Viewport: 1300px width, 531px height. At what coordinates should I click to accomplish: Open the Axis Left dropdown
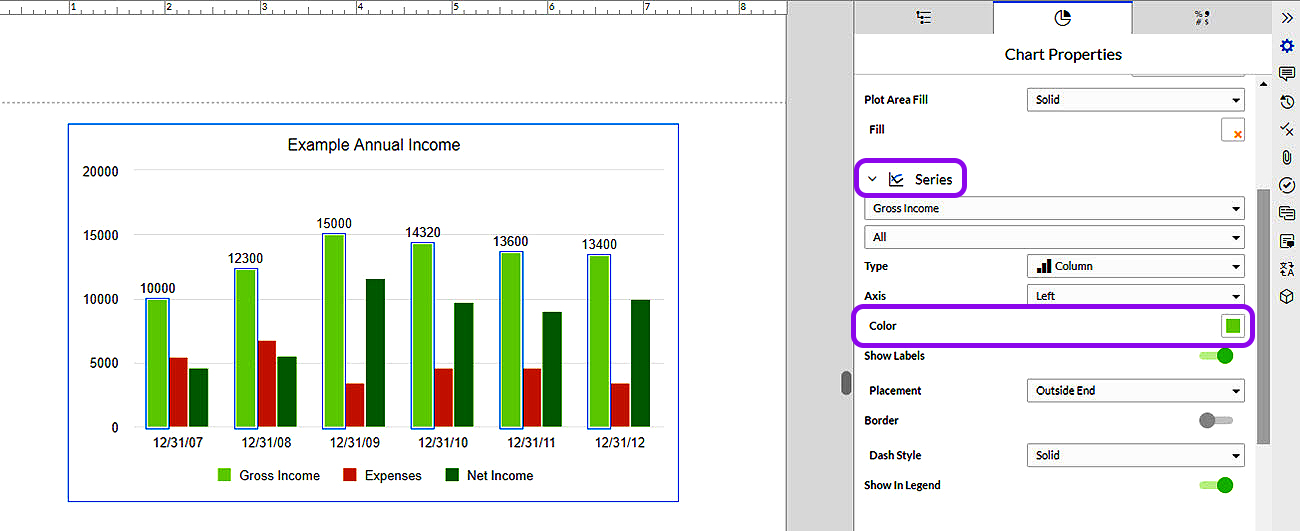[x=1135, y=296]
